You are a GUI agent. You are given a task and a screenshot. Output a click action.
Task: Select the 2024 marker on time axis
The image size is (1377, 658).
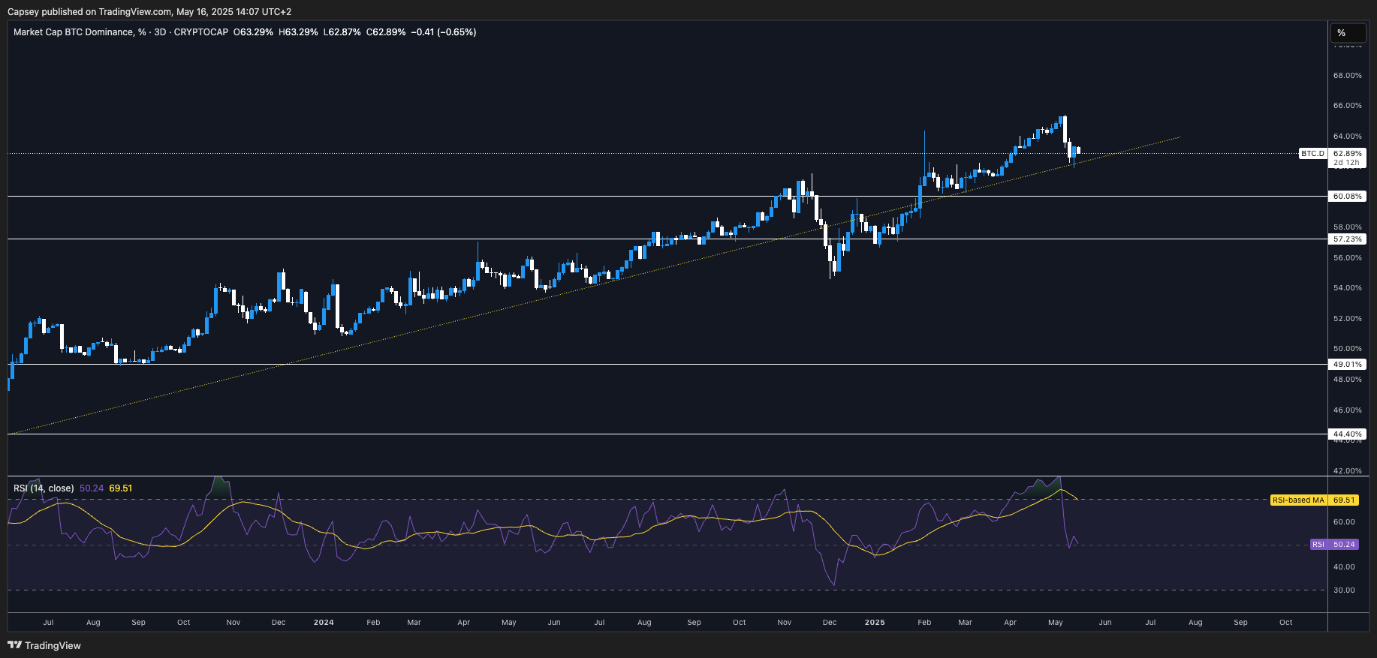(x=323, y=621)
